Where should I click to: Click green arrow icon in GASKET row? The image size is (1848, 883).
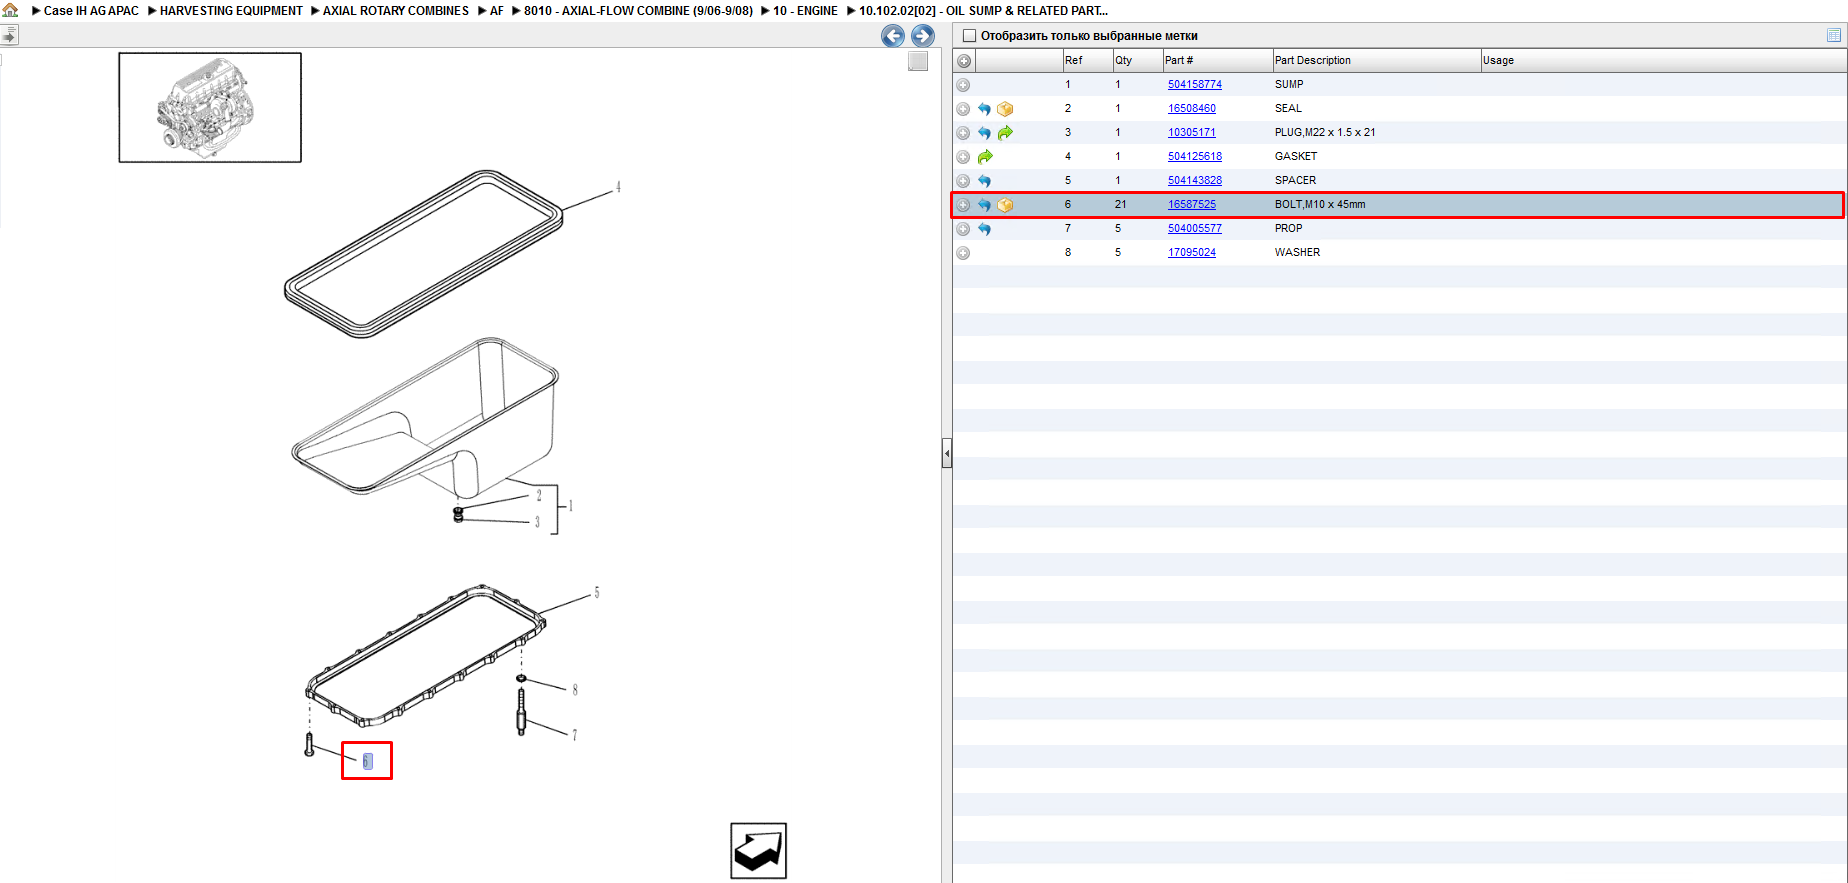(985, 157)
